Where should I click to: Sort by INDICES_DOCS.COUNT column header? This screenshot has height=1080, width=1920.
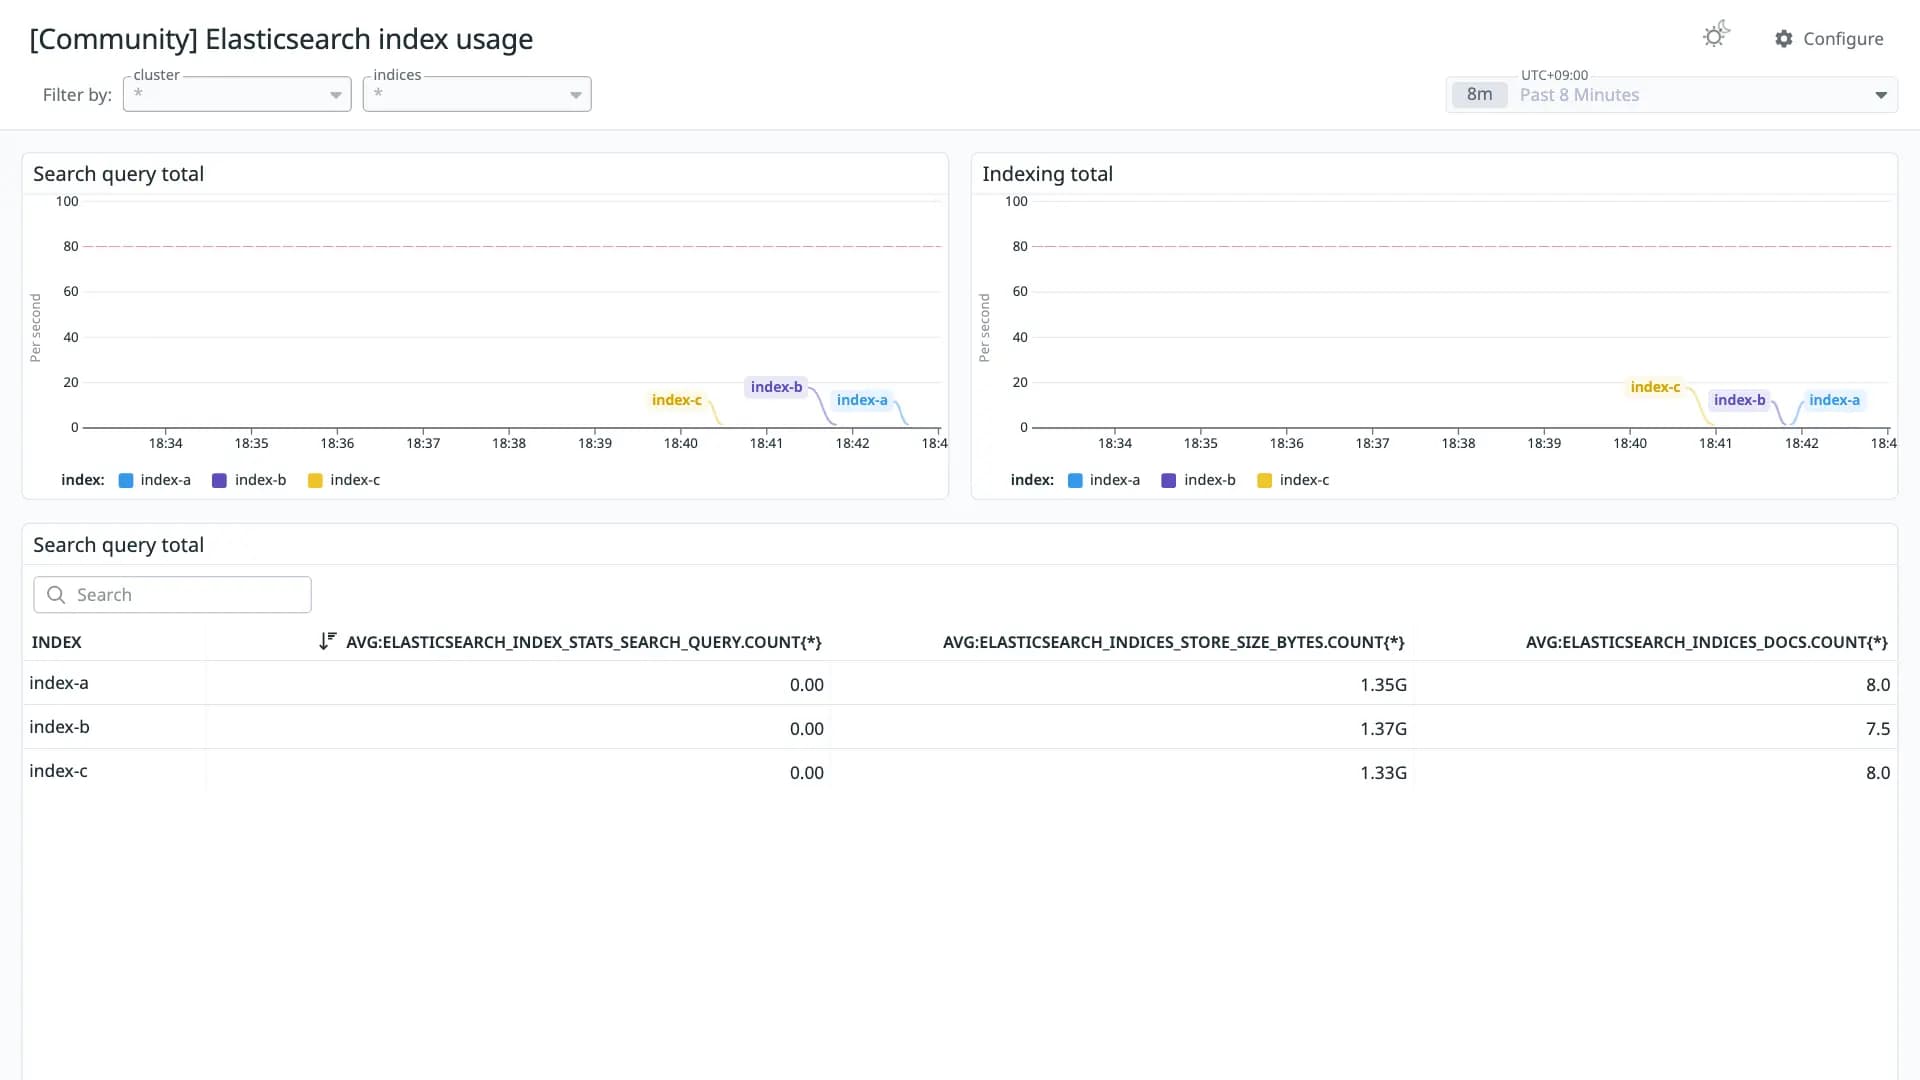click(x=1706, y=642)
